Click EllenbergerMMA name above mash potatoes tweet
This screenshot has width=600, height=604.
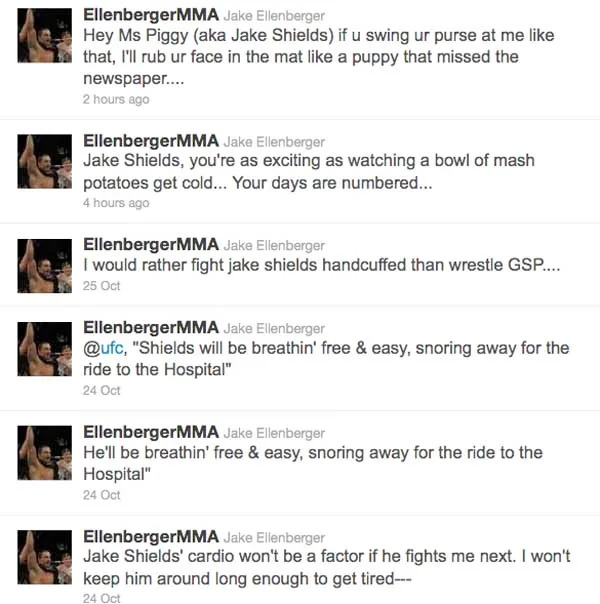pyautogui.click(x=150, y=140)
